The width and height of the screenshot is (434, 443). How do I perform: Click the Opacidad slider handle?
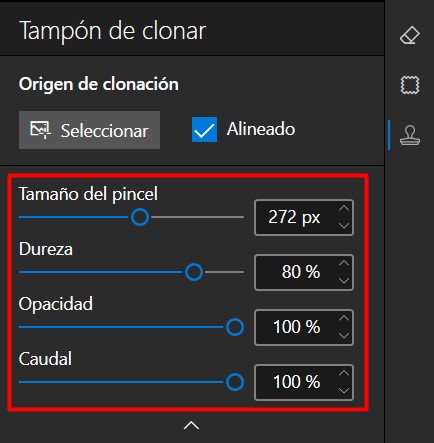[x=235, y=327]
